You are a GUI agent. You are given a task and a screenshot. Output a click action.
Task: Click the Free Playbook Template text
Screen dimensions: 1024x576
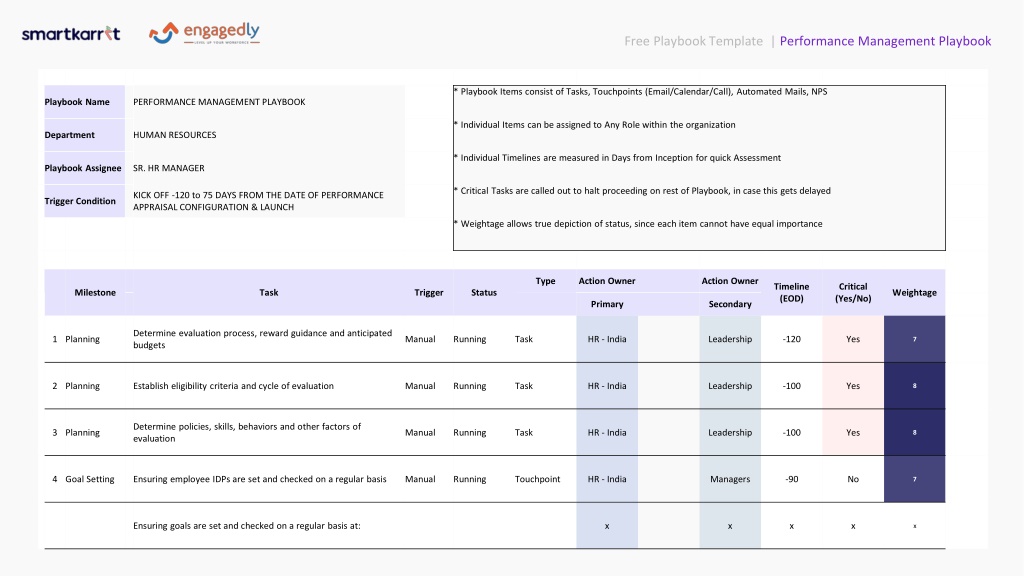(x=693, y=41)
